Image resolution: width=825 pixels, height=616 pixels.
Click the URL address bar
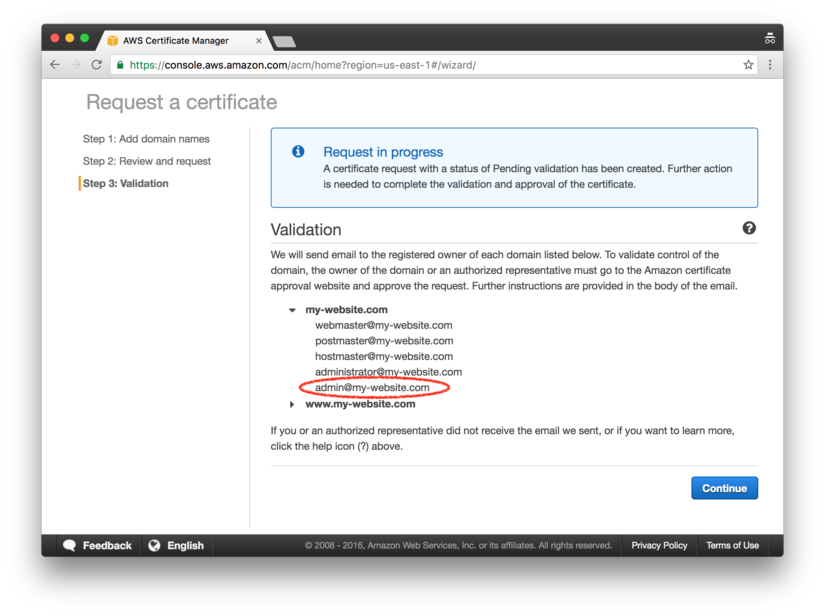coord(430,65)
